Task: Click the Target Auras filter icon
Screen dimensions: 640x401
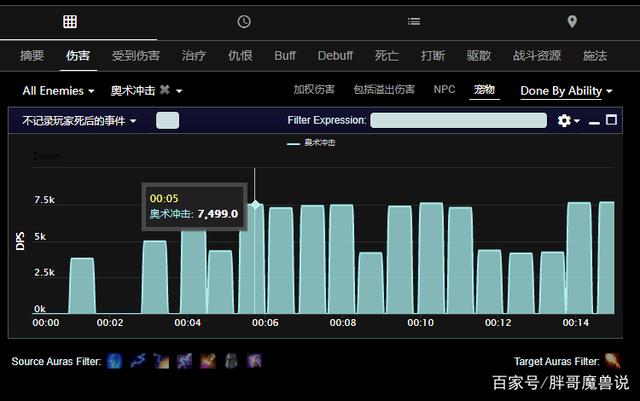Action: click(x=612, y=360)
